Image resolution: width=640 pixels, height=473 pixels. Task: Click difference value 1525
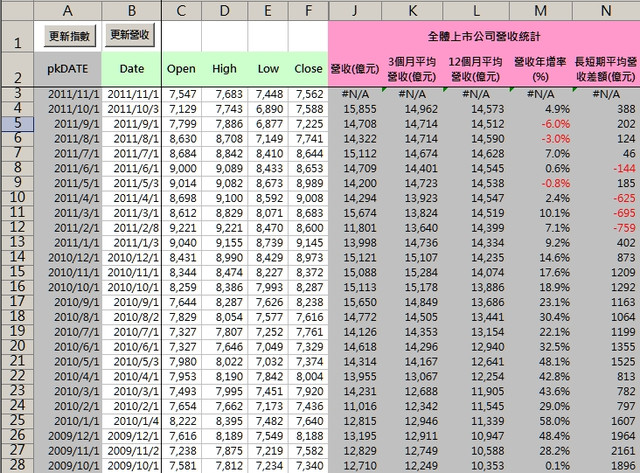tap(606, 362)
